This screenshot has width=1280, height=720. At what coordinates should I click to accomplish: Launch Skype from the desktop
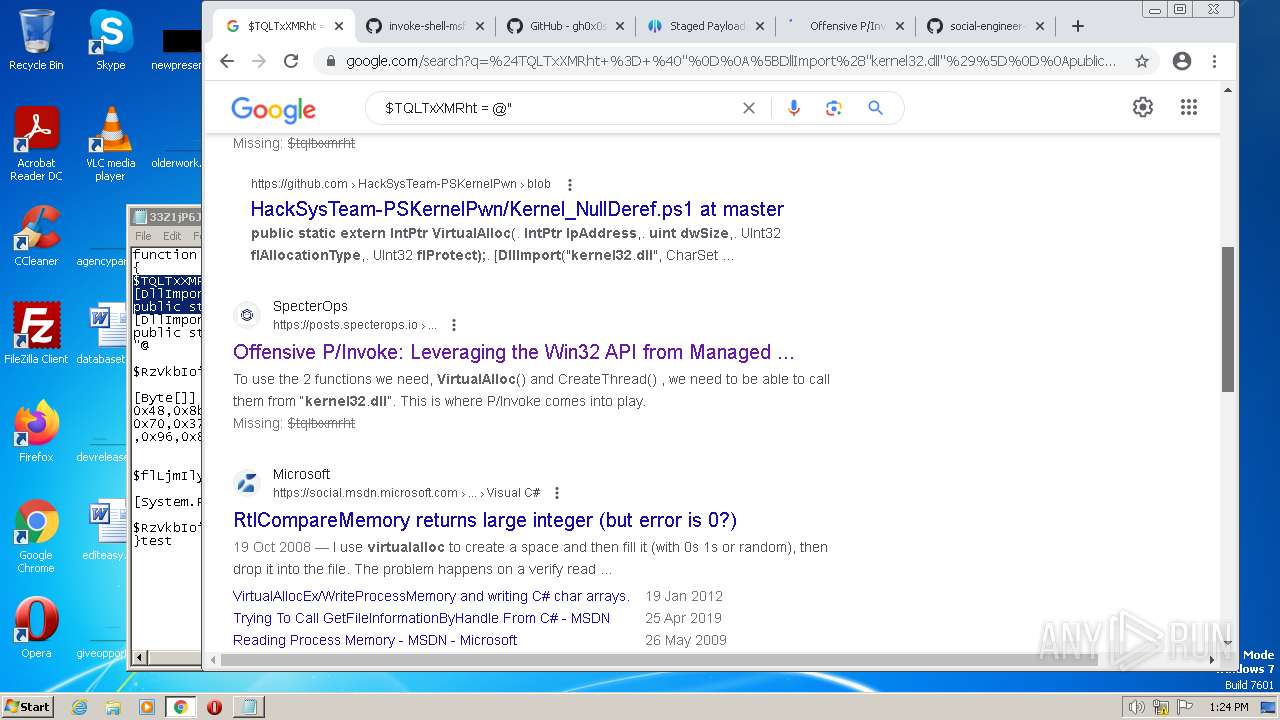click(110, 40)
